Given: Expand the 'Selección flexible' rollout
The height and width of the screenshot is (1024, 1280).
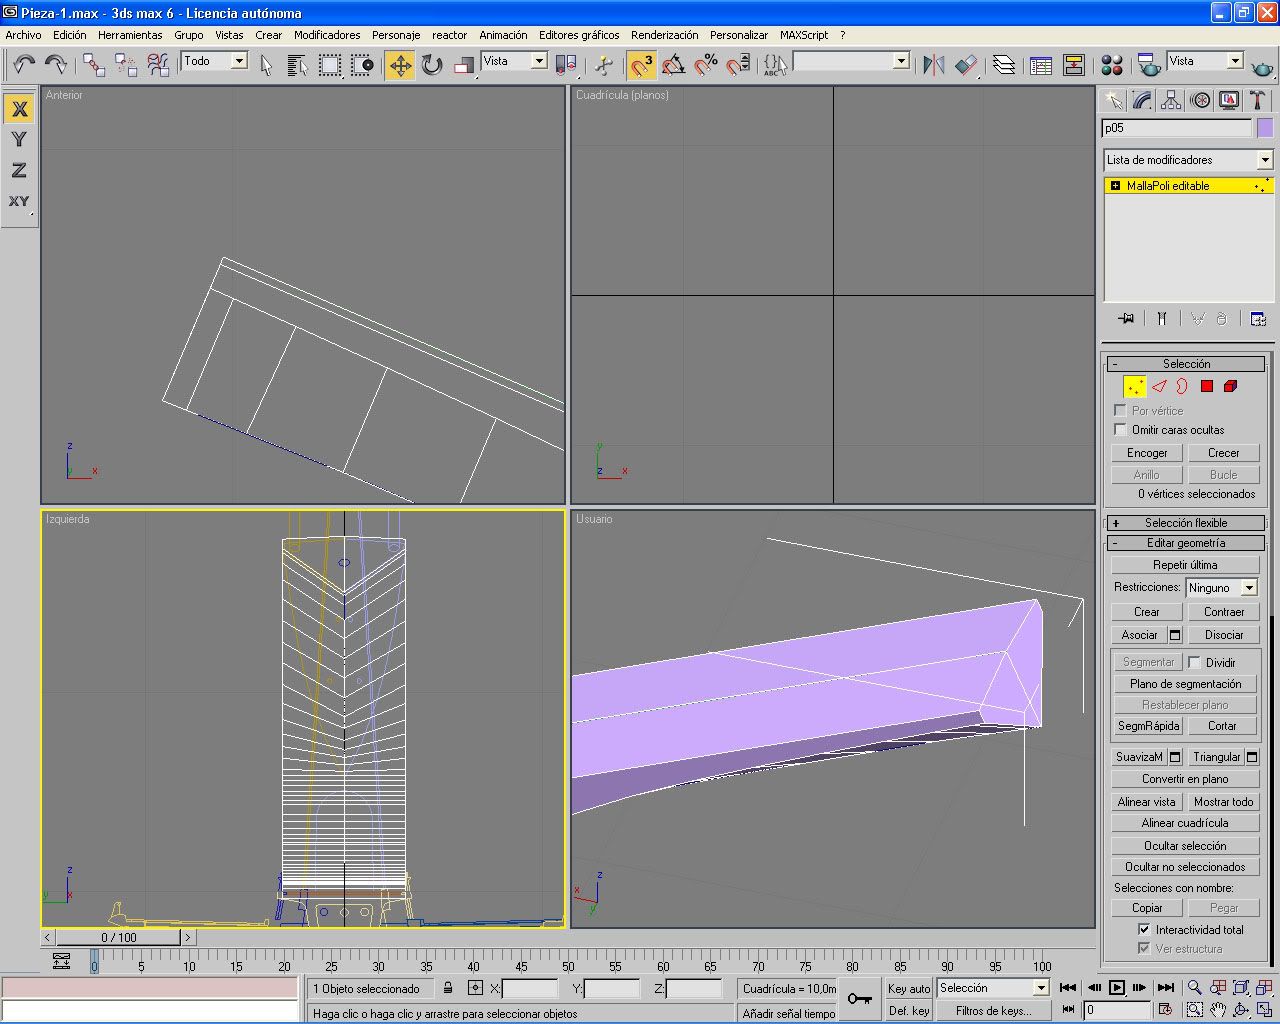Looking at the screenshot, I should click(x=1186, y=523).
